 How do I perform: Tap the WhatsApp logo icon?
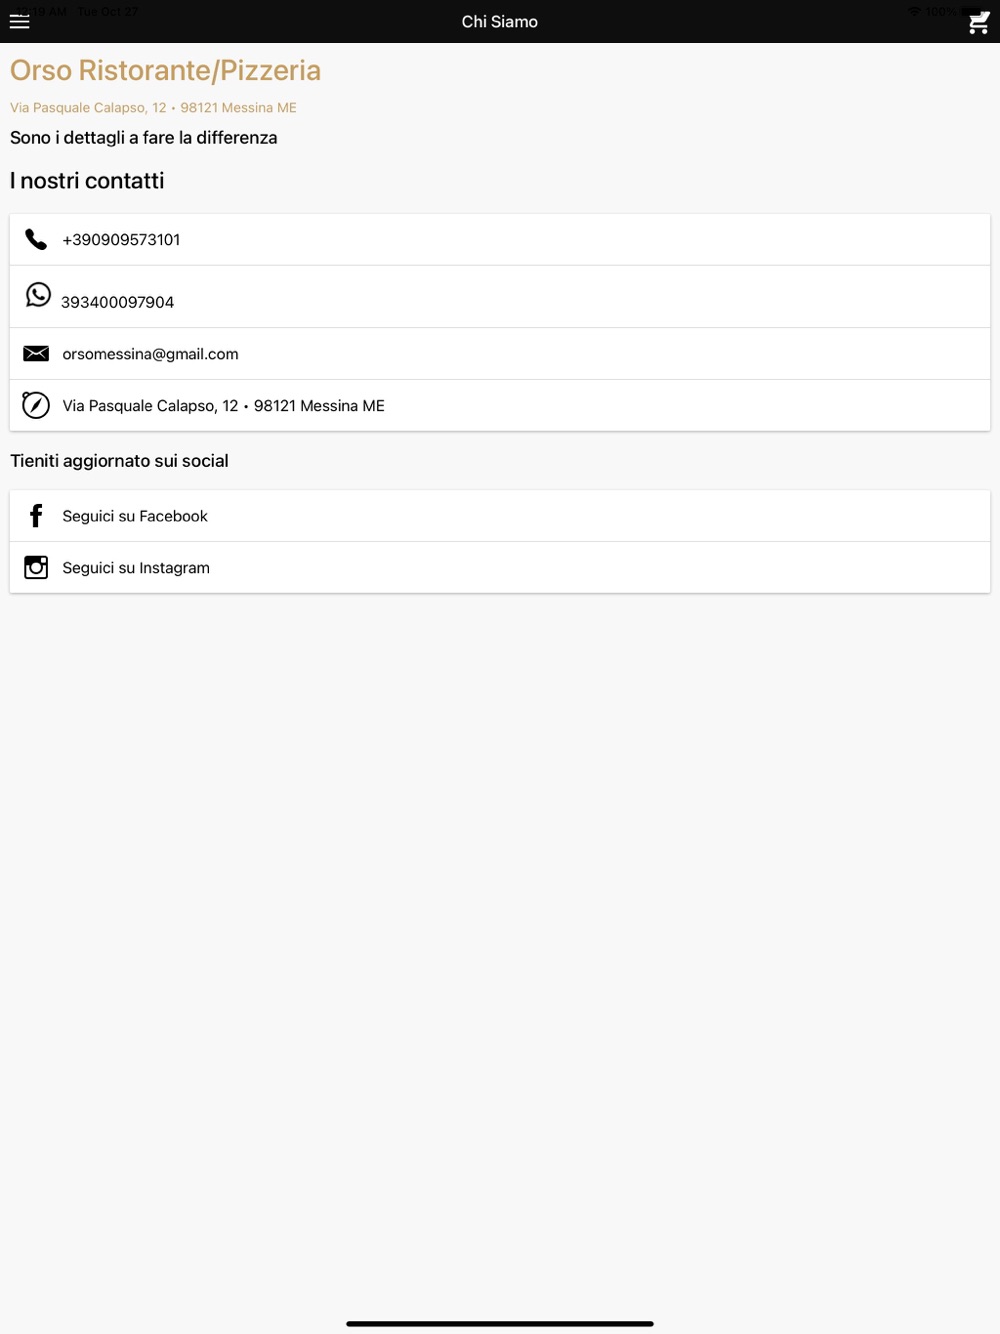coord(38,294)
